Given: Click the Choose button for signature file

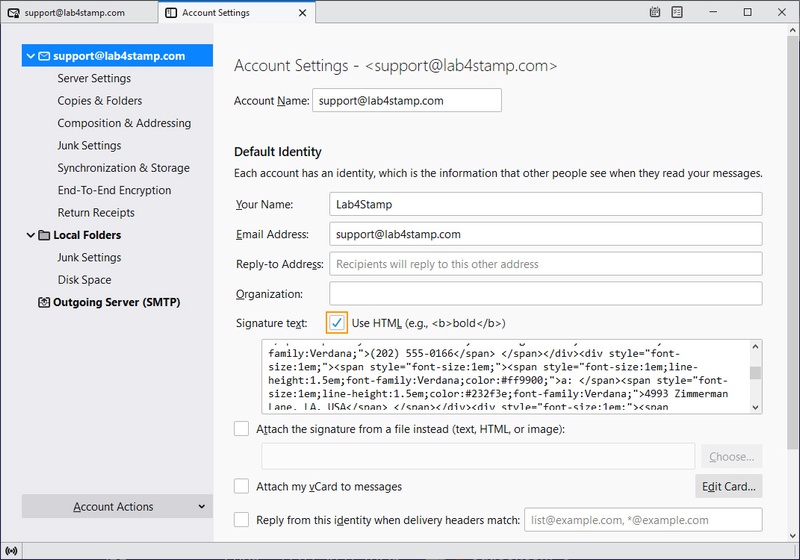Looking at the screenshot, I should click(732, 456).
